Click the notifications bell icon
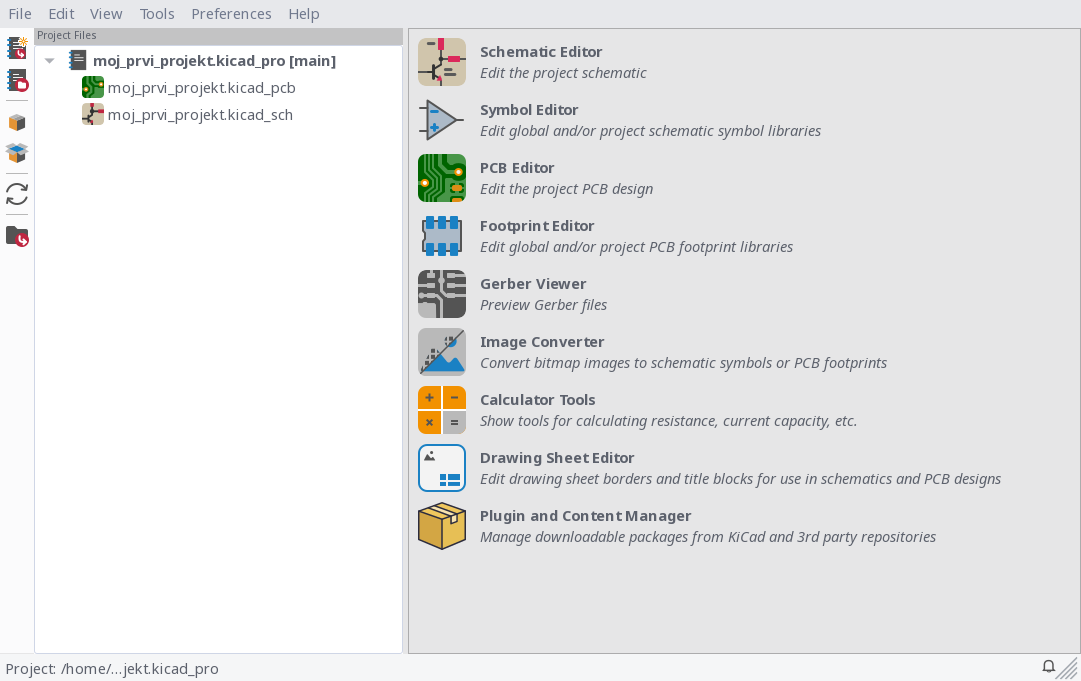The image size is (1081, 681). pos(1048,667)
